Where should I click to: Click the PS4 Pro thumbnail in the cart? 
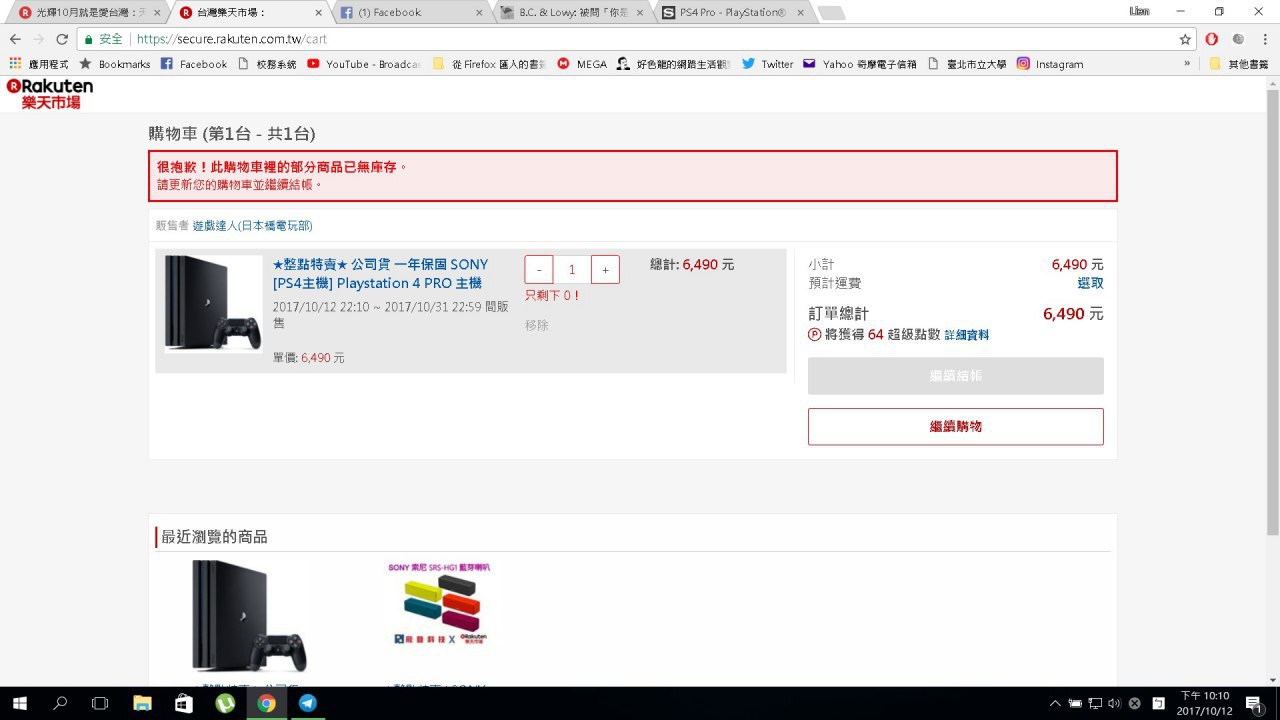[213, 304]
